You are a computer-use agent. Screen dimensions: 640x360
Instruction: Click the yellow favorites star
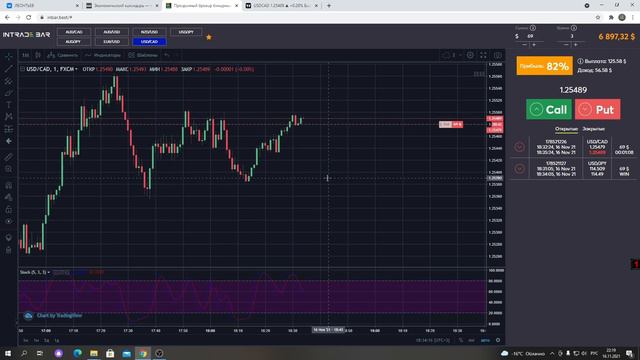point(209,37)
